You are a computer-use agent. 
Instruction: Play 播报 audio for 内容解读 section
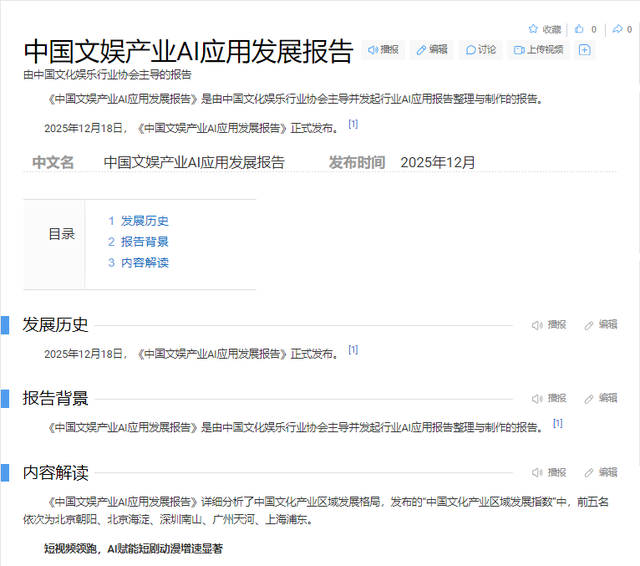549,472
